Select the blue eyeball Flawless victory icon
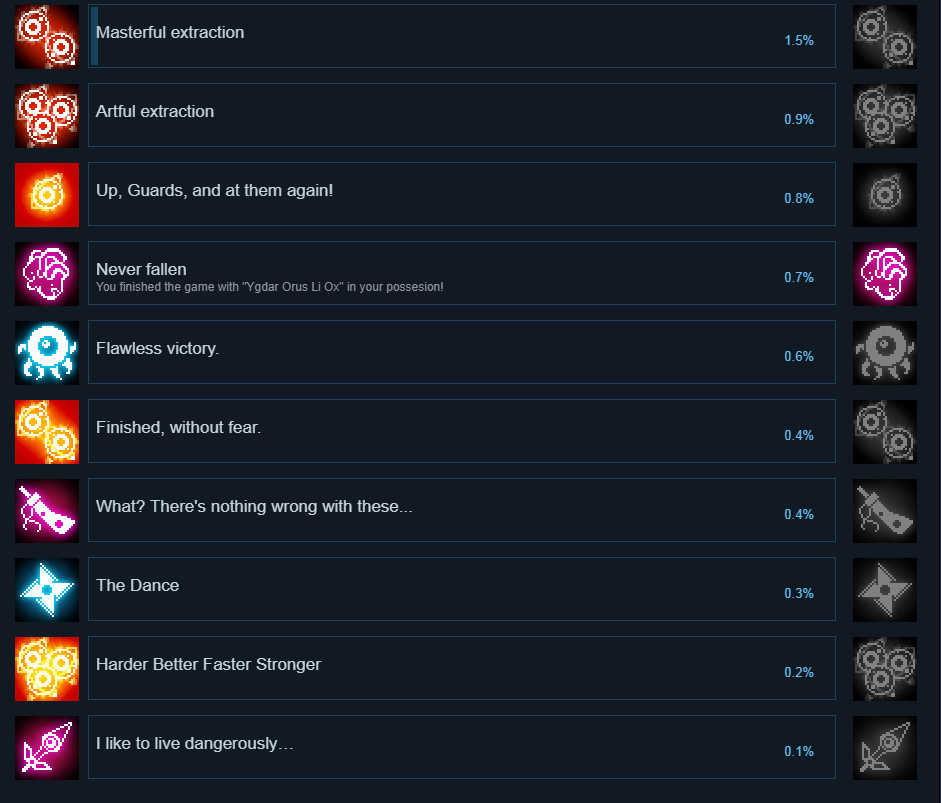 47,353
